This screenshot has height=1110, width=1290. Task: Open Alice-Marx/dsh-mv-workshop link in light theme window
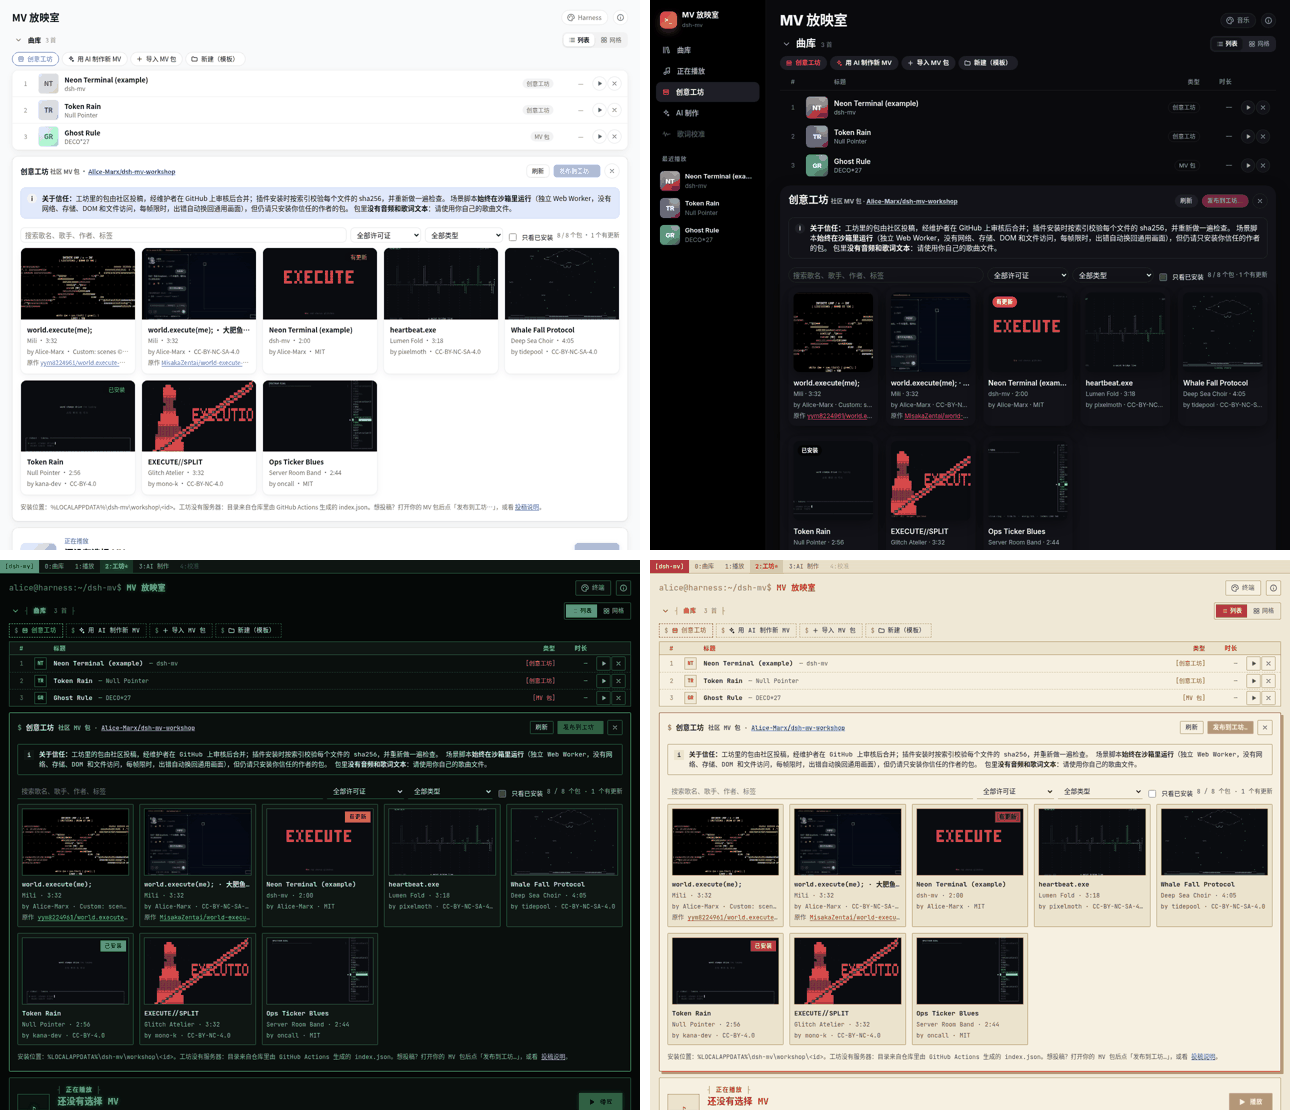pos(131,171)
